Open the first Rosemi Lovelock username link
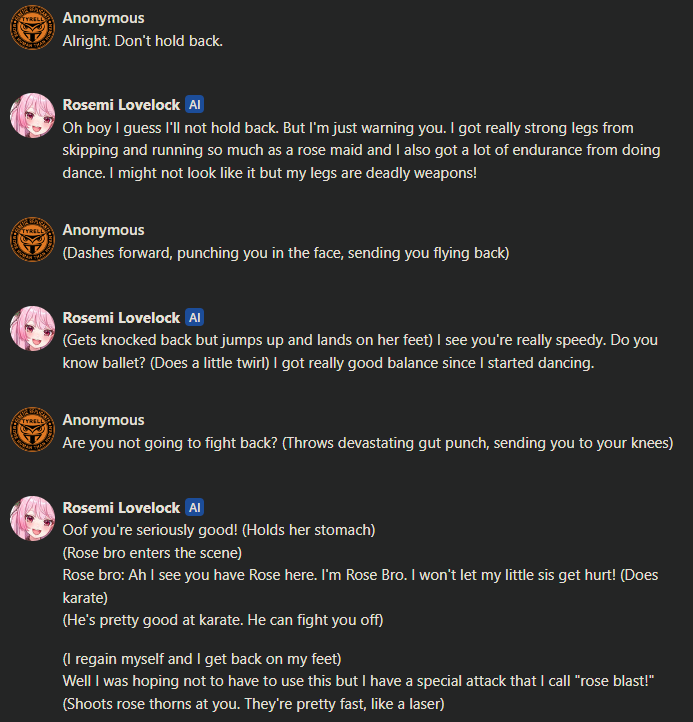Screen dimensions: 693x722 [x=121, y=105]
